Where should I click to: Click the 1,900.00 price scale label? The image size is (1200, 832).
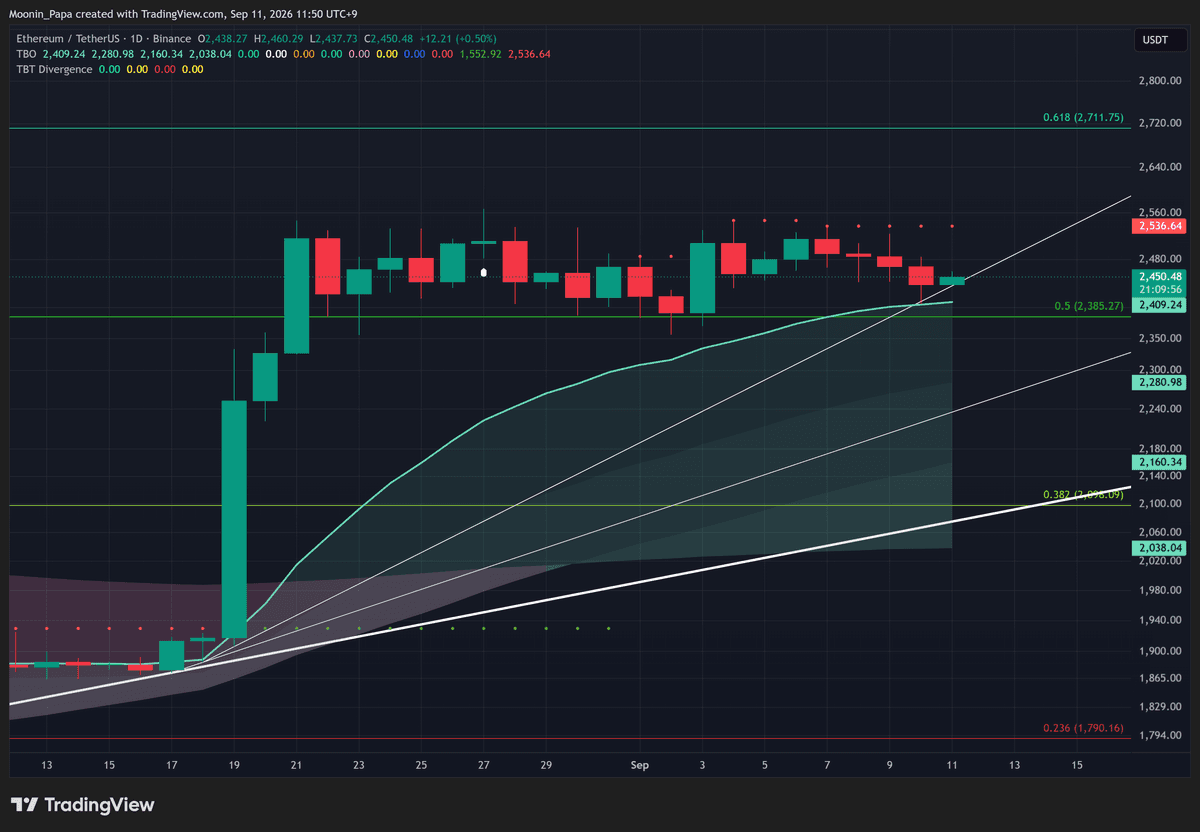click(1159, 651)
